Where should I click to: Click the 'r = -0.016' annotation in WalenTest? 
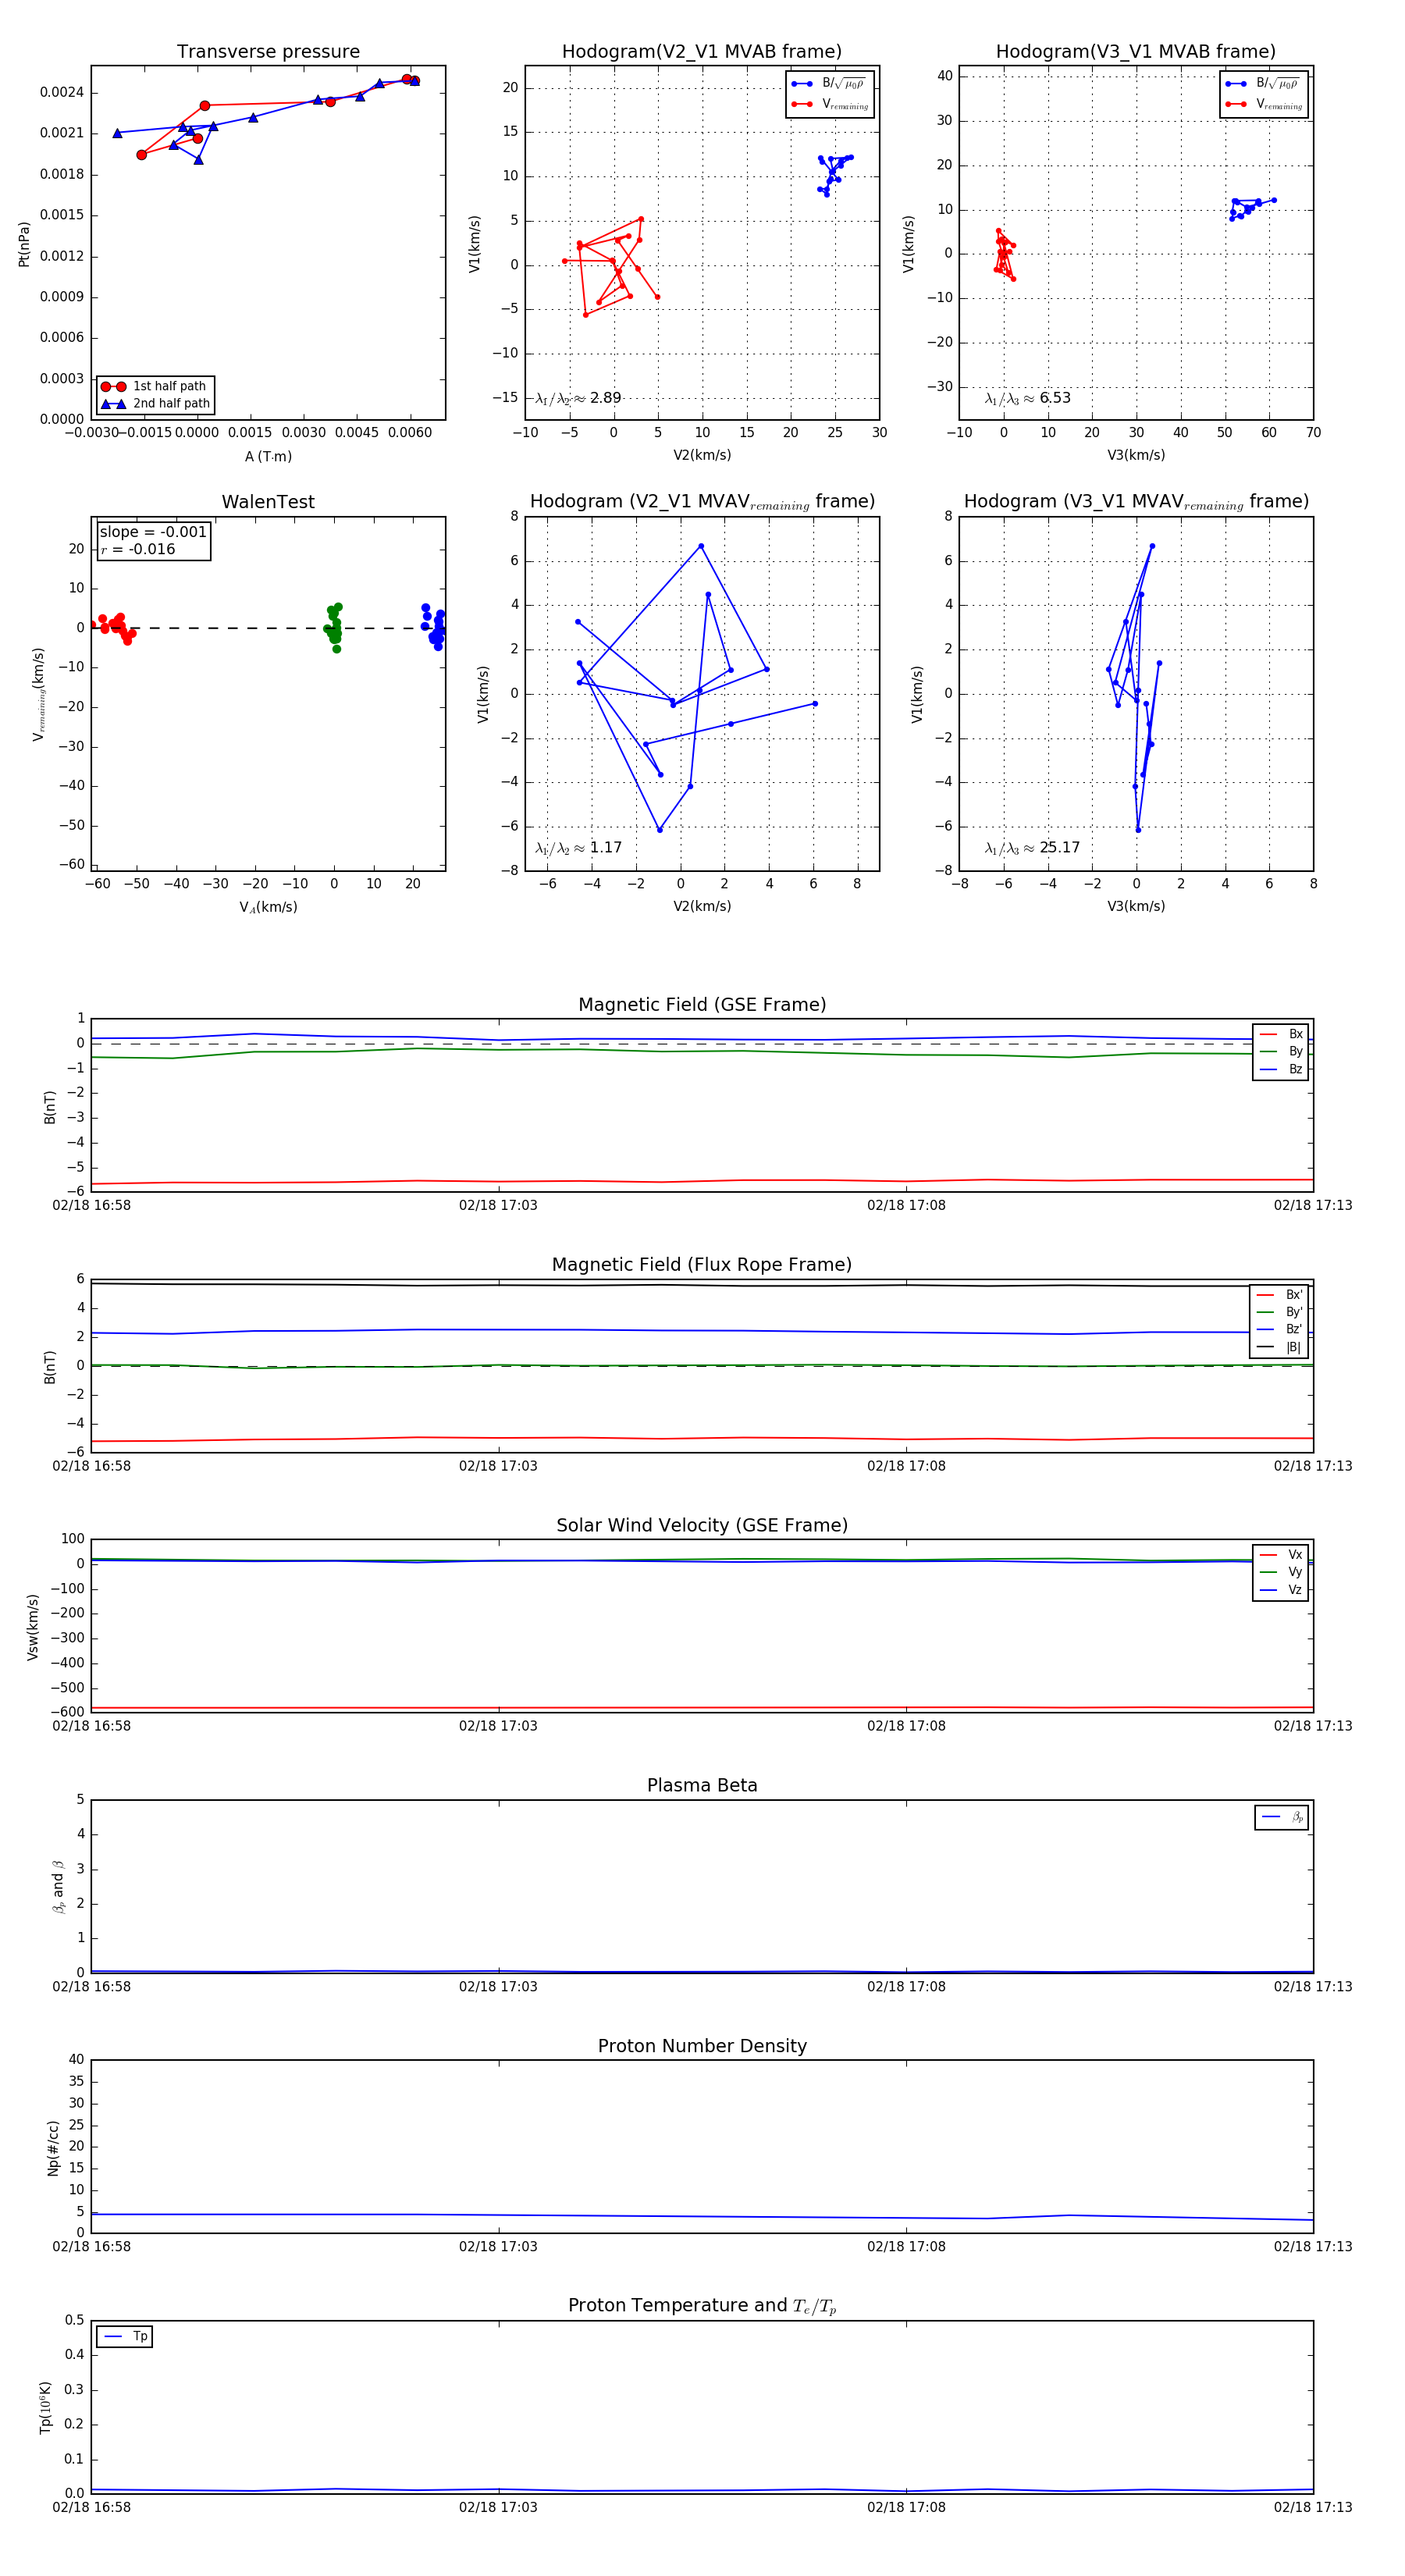(x=138, y=549)
